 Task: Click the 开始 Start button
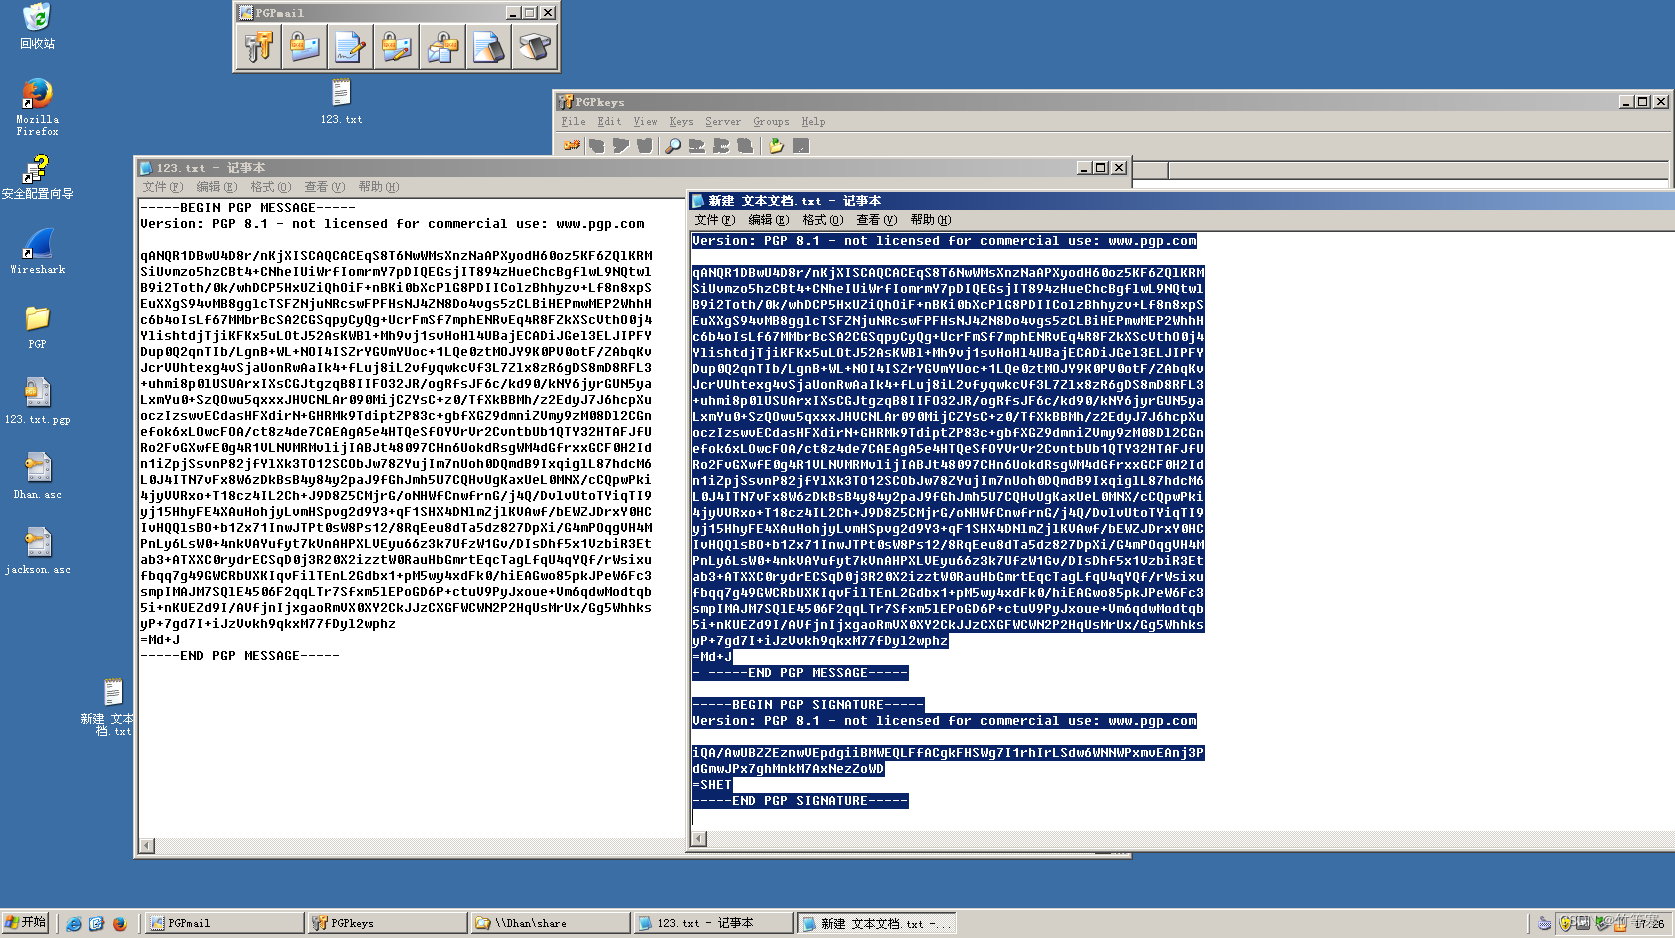click(x=26, y=922)
